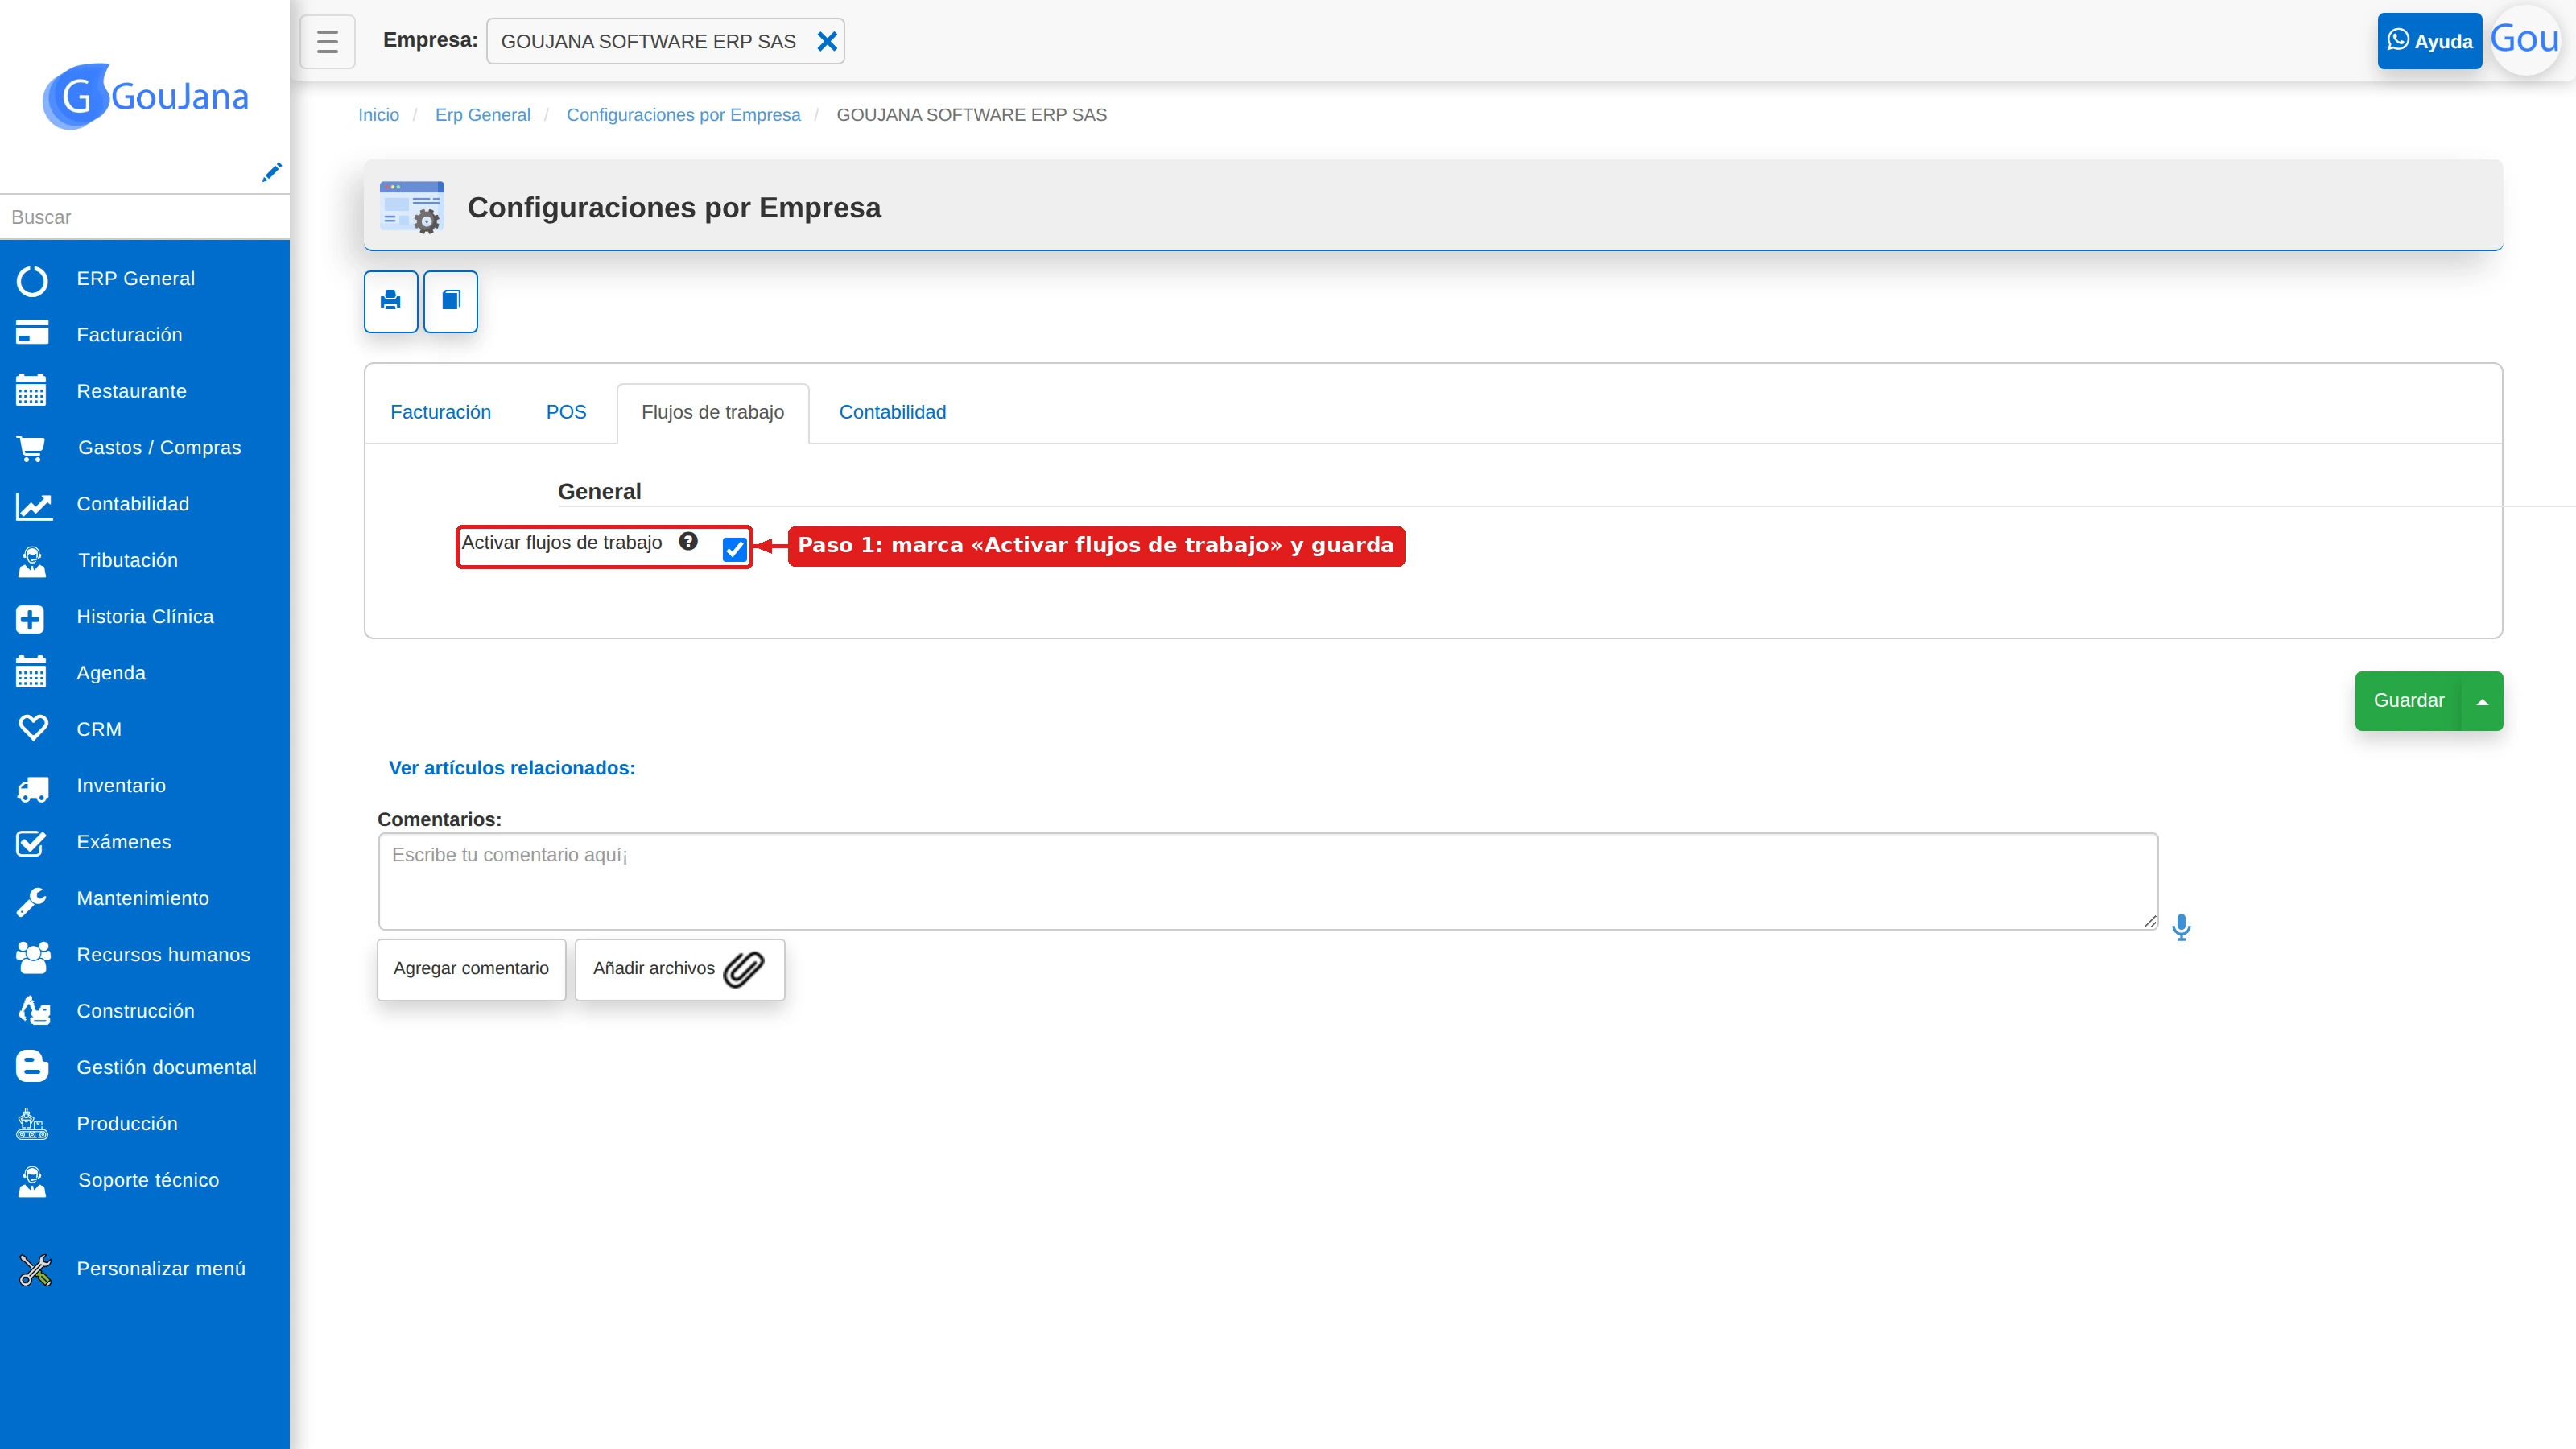The height and width of the screenshot is (1449, 2576).
Task: Open Gestión documental menu label
Action: 166,1068
